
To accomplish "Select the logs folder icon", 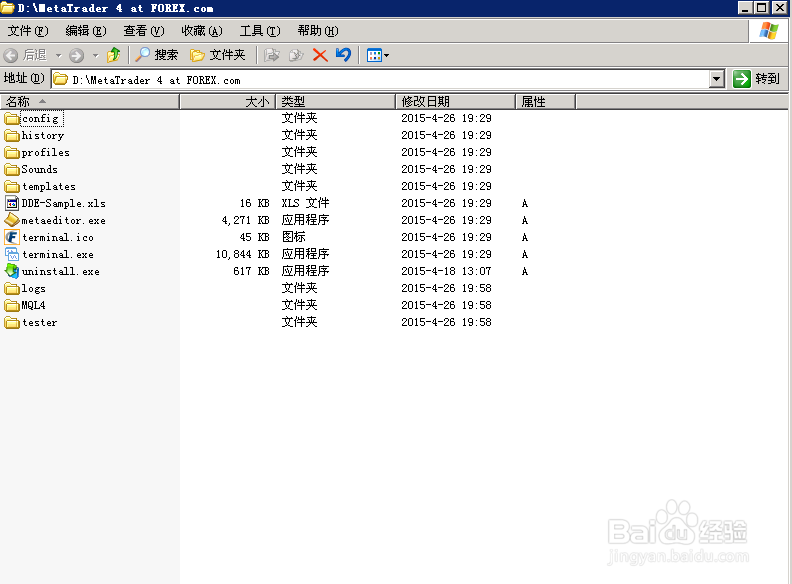I will tap(12, 288).
